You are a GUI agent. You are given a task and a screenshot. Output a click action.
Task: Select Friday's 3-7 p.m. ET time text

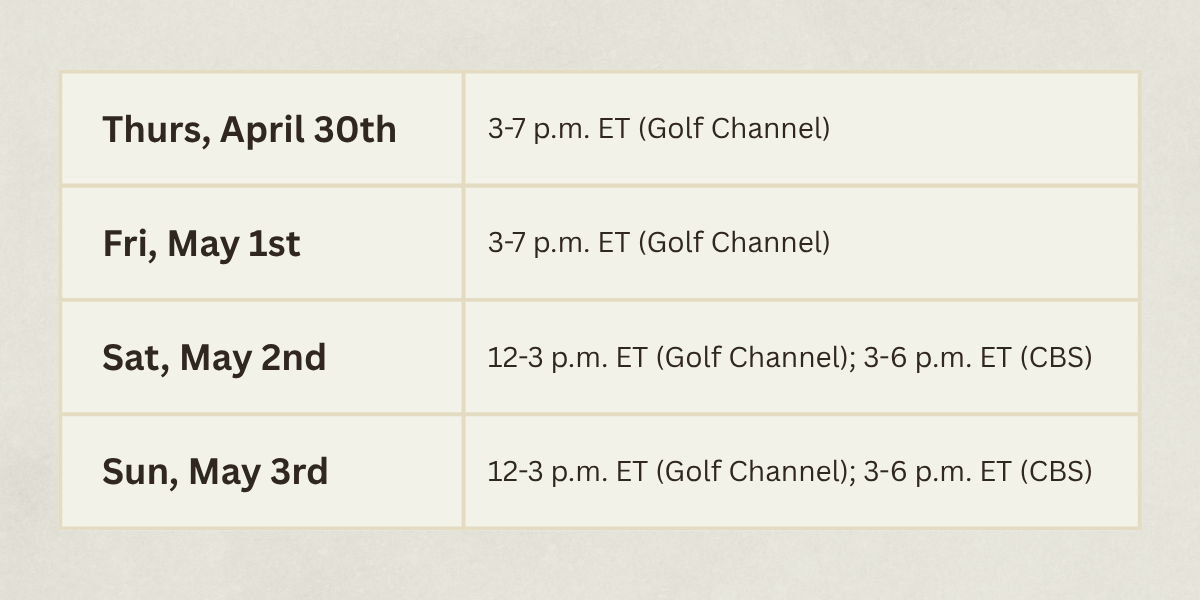click(x=558, y=243)
